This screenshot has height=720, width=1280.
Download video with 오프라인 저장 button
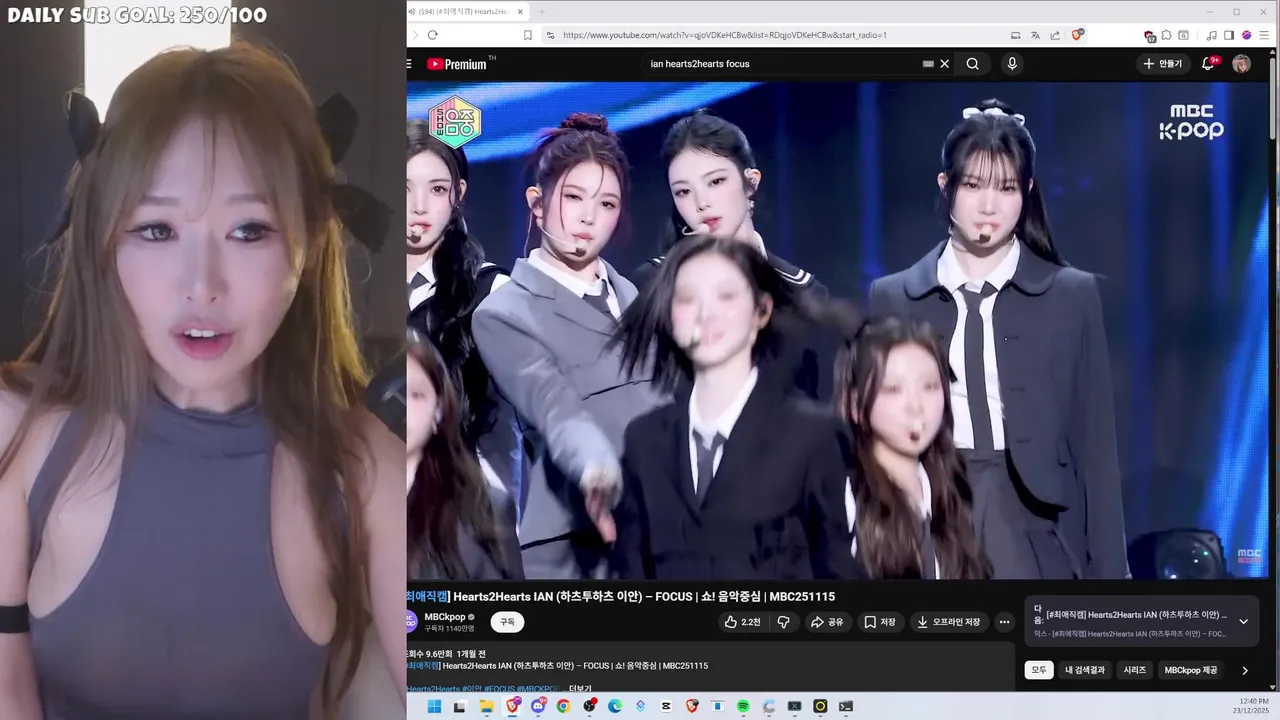pos(949,622)
